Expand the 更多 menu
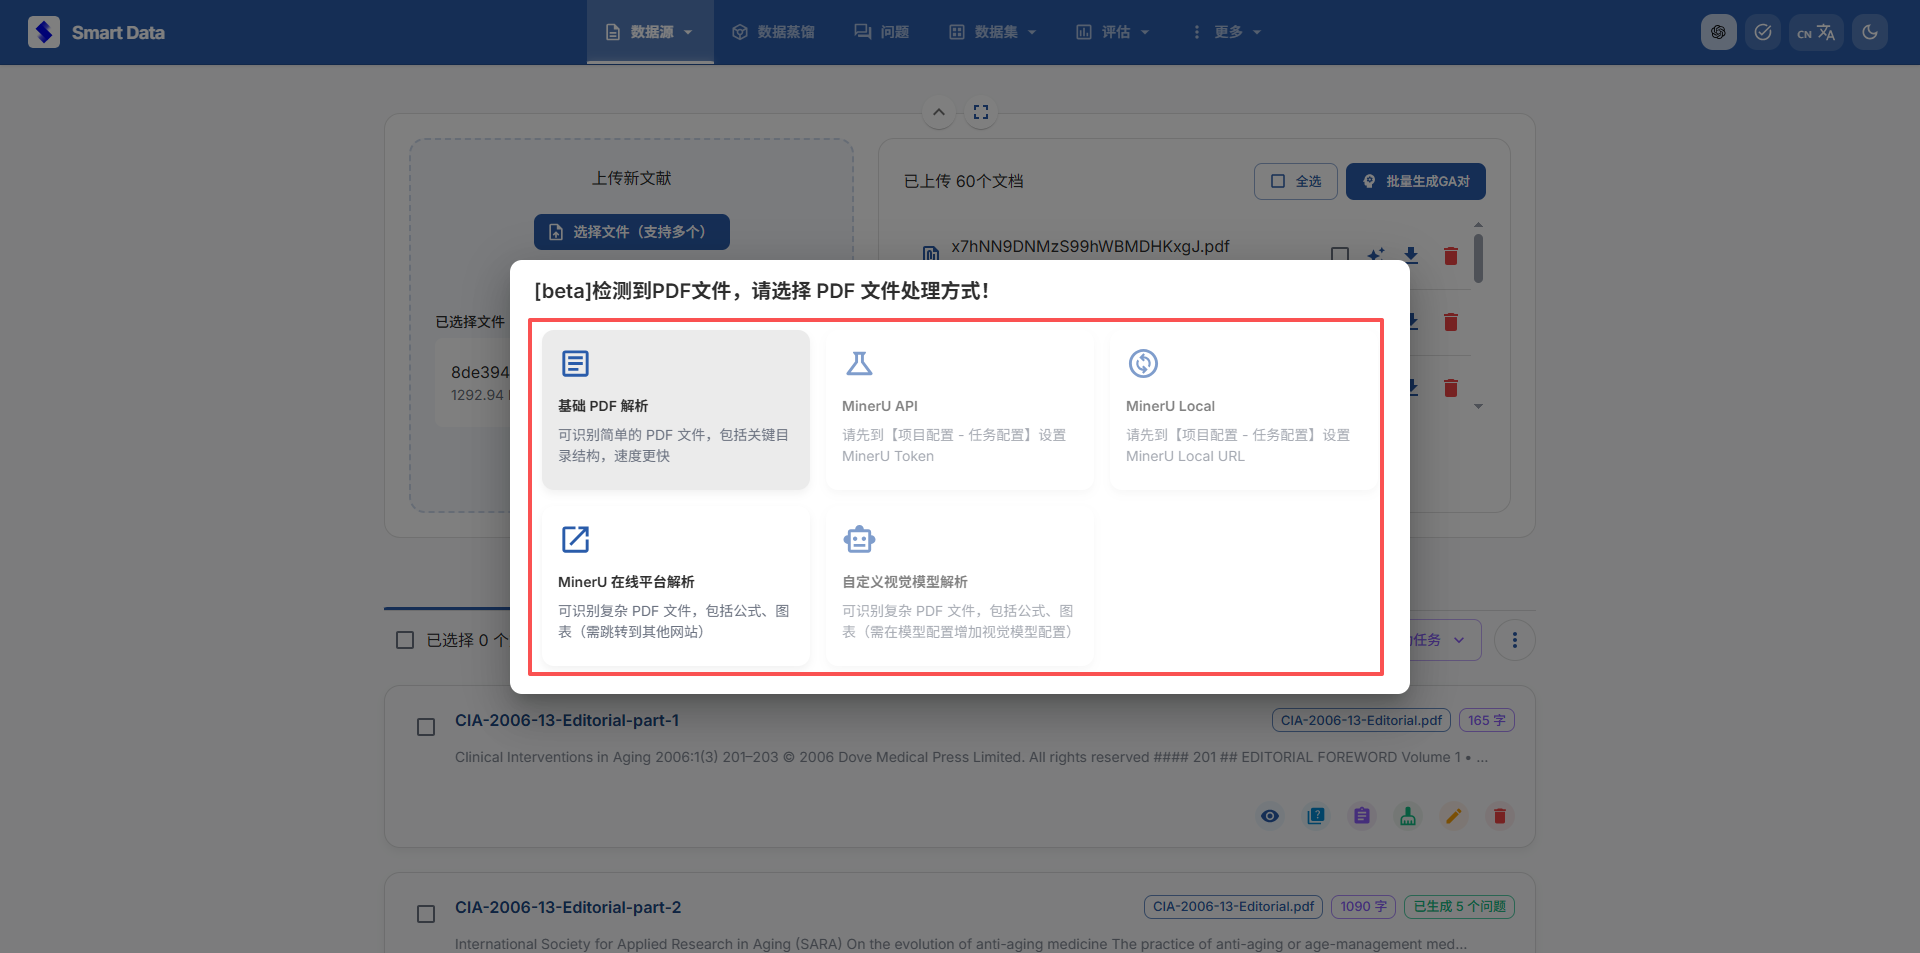Screen dimensions: 1920x953 1226,32
